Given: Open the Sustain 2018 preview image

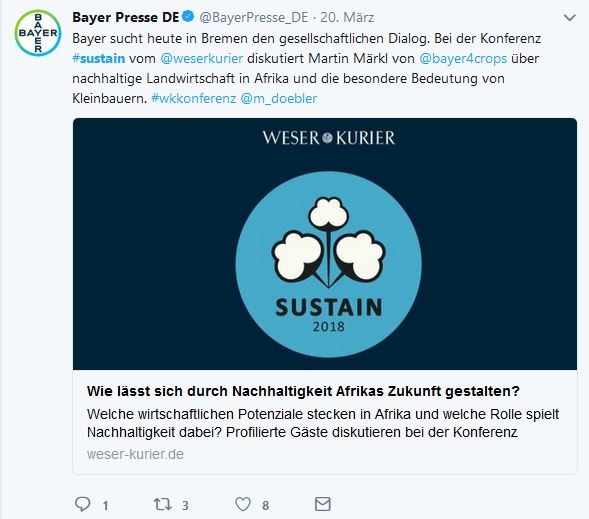Looking at the screenshot, I should 325,244.
